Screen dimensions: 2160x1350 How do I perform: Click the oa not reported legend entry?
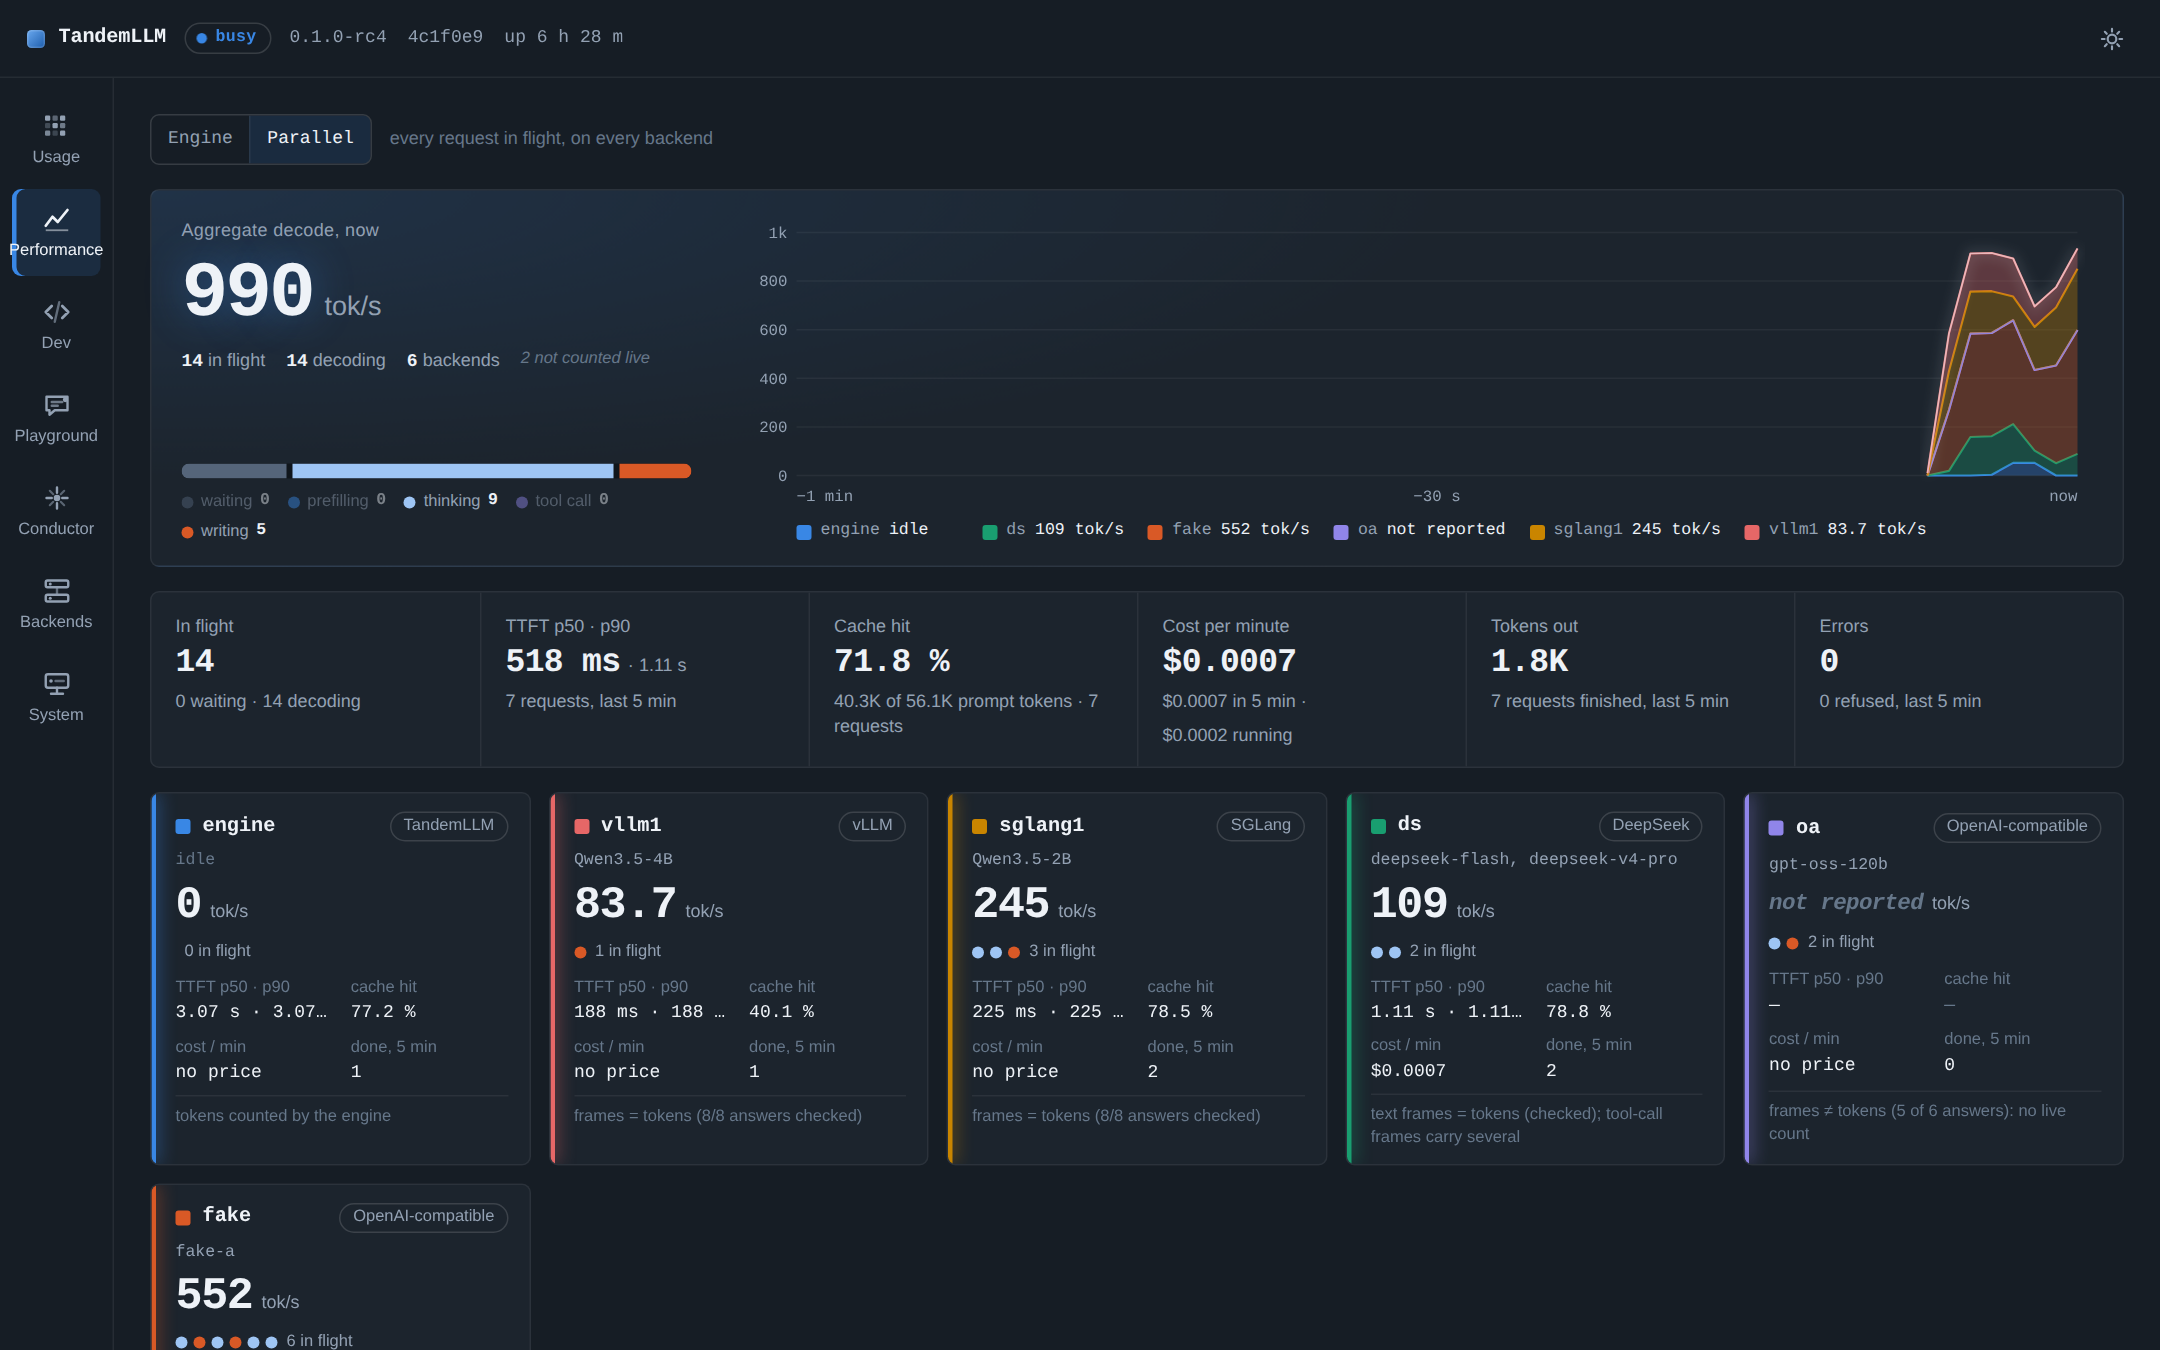coord(1419,529)
